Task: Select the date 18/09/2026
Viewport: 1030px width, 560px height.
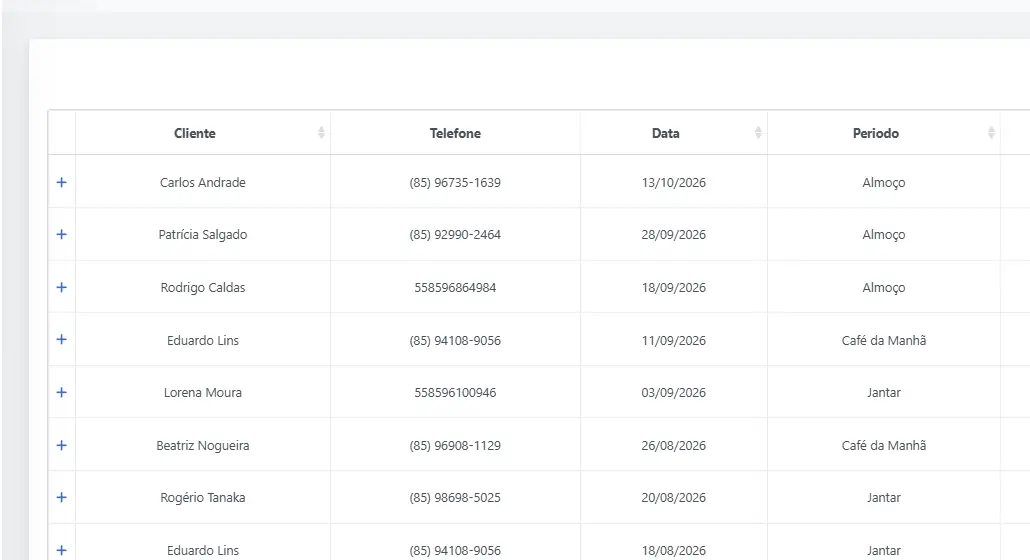Action: tap(674, 288)
